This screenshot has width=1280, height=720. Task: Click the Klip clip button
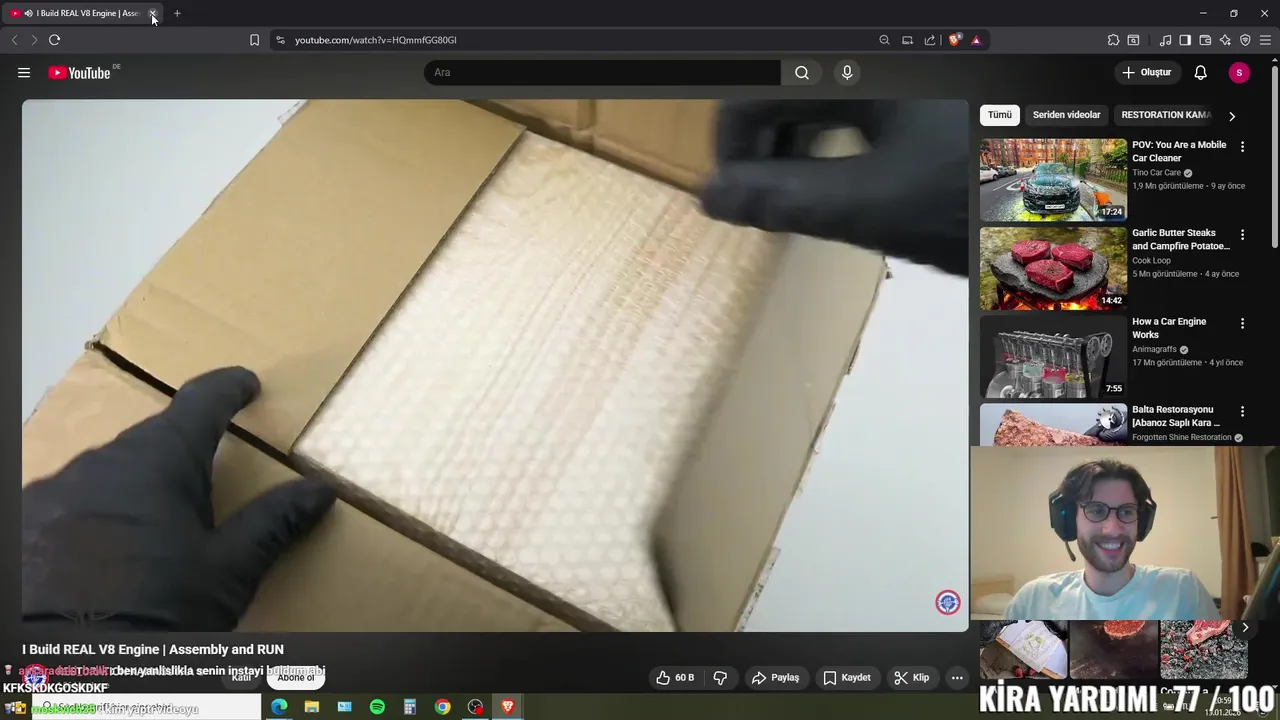pyautogui.click(x=911, y=678)
